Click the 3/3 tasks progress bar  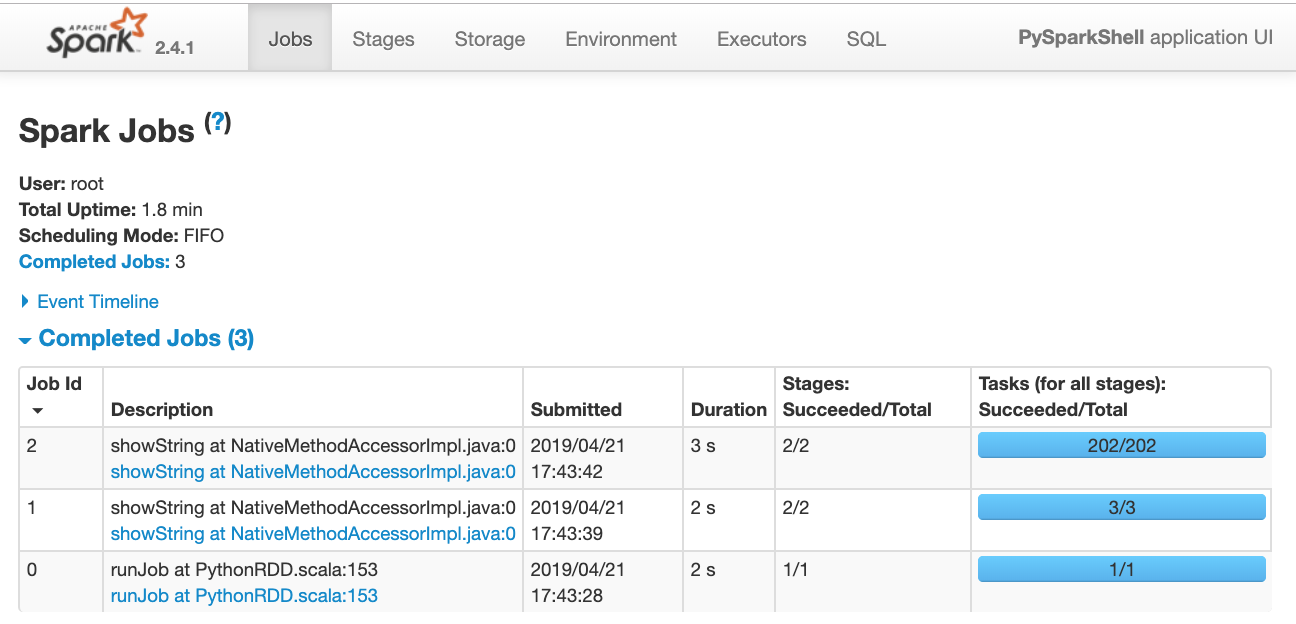(x=1121, y=507)
